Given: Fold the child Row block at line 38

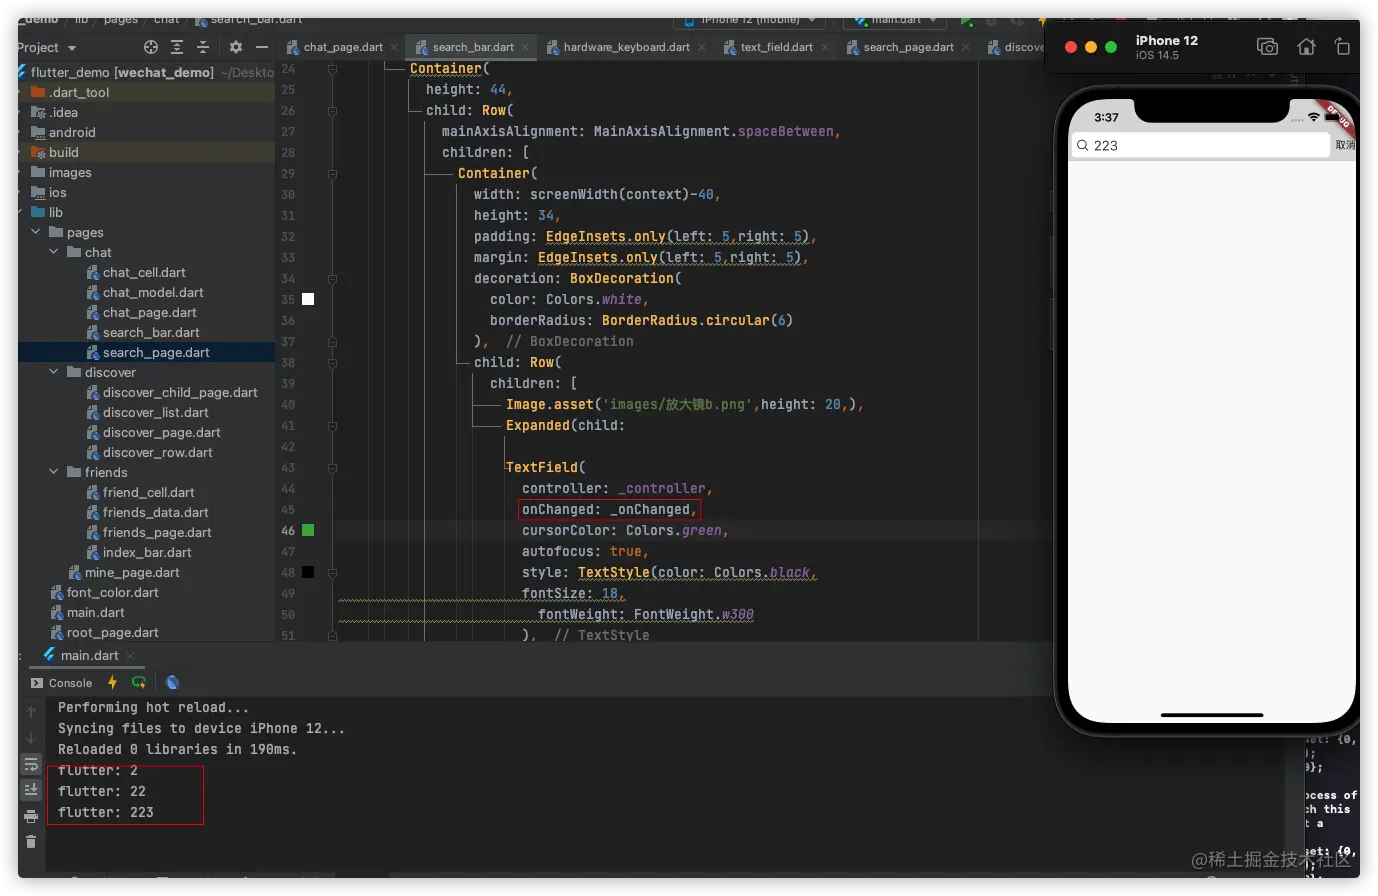Looking at the screenshot, I should coord(332,363).
